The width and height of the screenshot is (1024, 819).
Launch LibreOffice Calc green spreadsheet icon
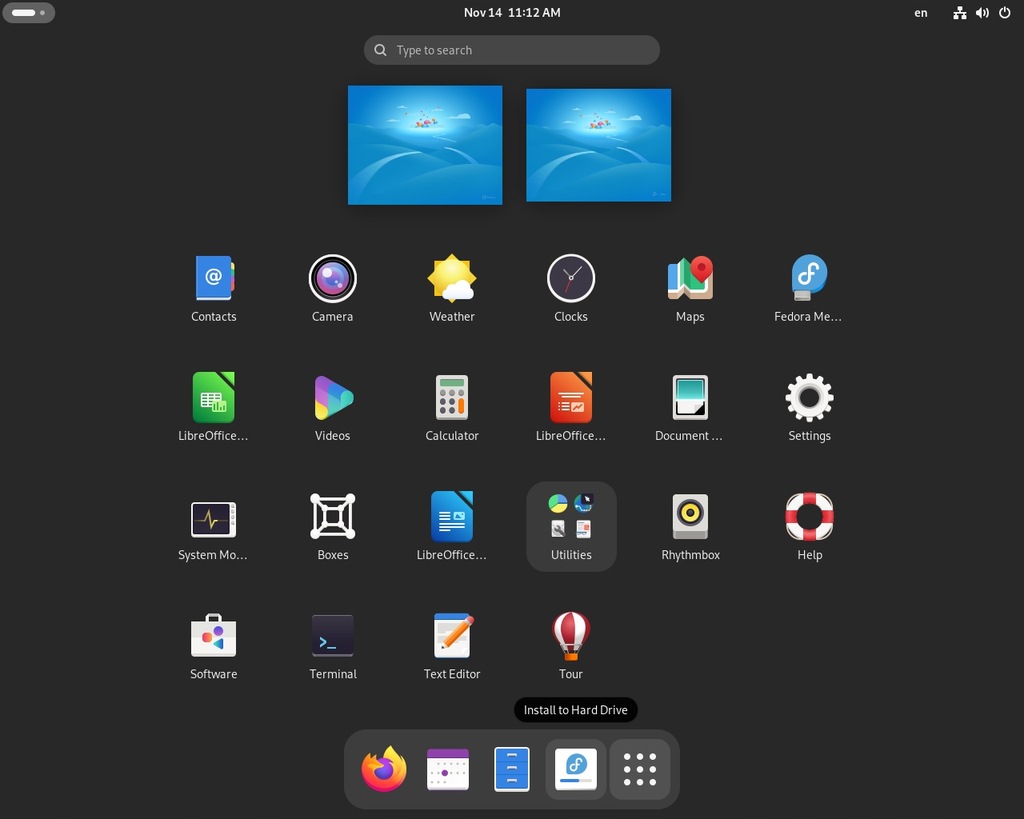point(214,397)
